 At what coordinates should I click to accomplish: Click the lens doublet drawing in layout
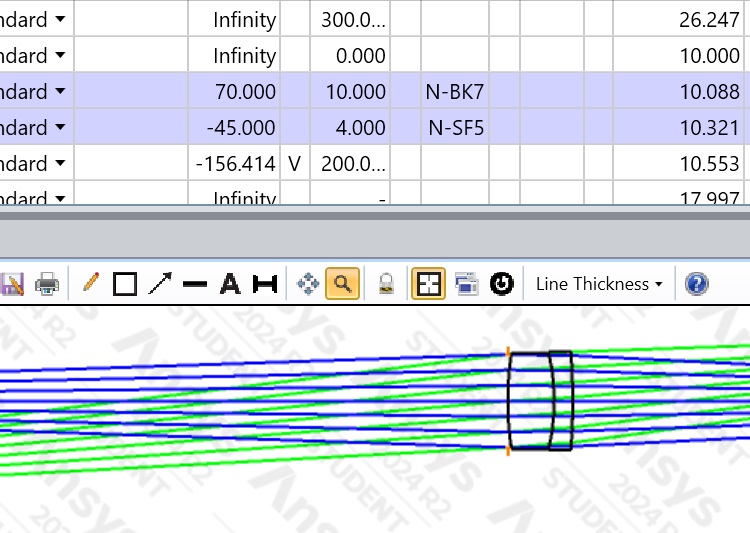pyautogui.click(x=540, y=400)
